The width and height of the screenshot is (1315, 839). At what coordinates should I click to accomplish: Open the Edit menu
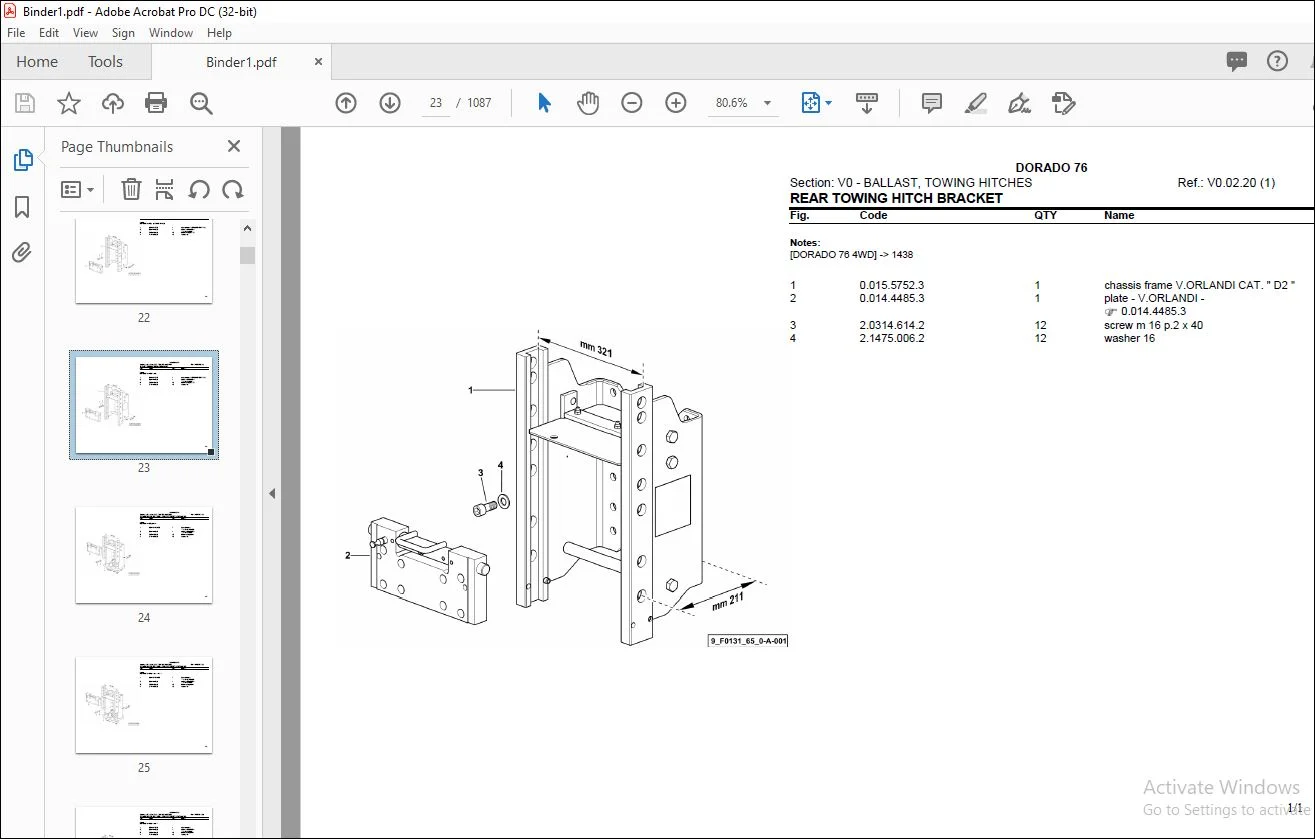[x=48, y=33]
